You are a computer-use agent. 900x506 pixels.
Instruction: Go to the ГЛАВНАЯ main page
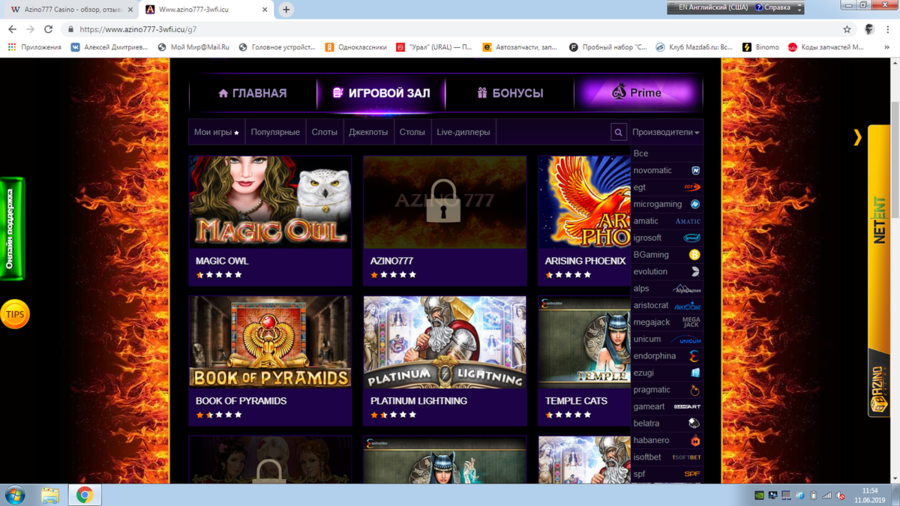pos(252,93)
